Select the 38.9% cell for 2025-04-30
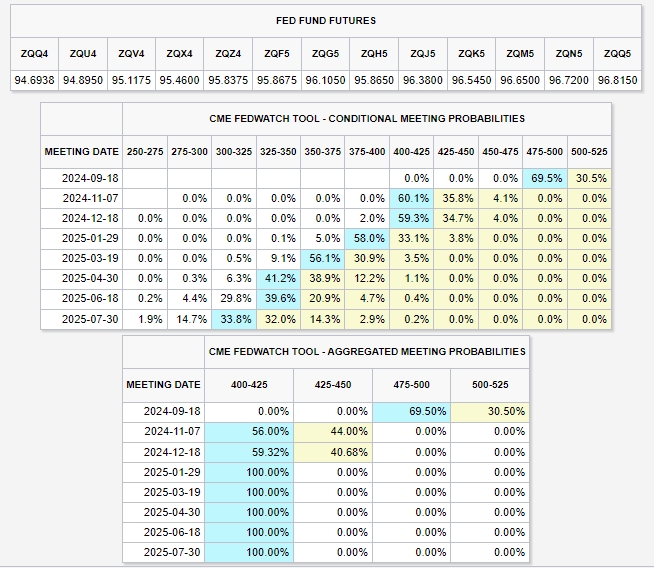 point(324,279)
